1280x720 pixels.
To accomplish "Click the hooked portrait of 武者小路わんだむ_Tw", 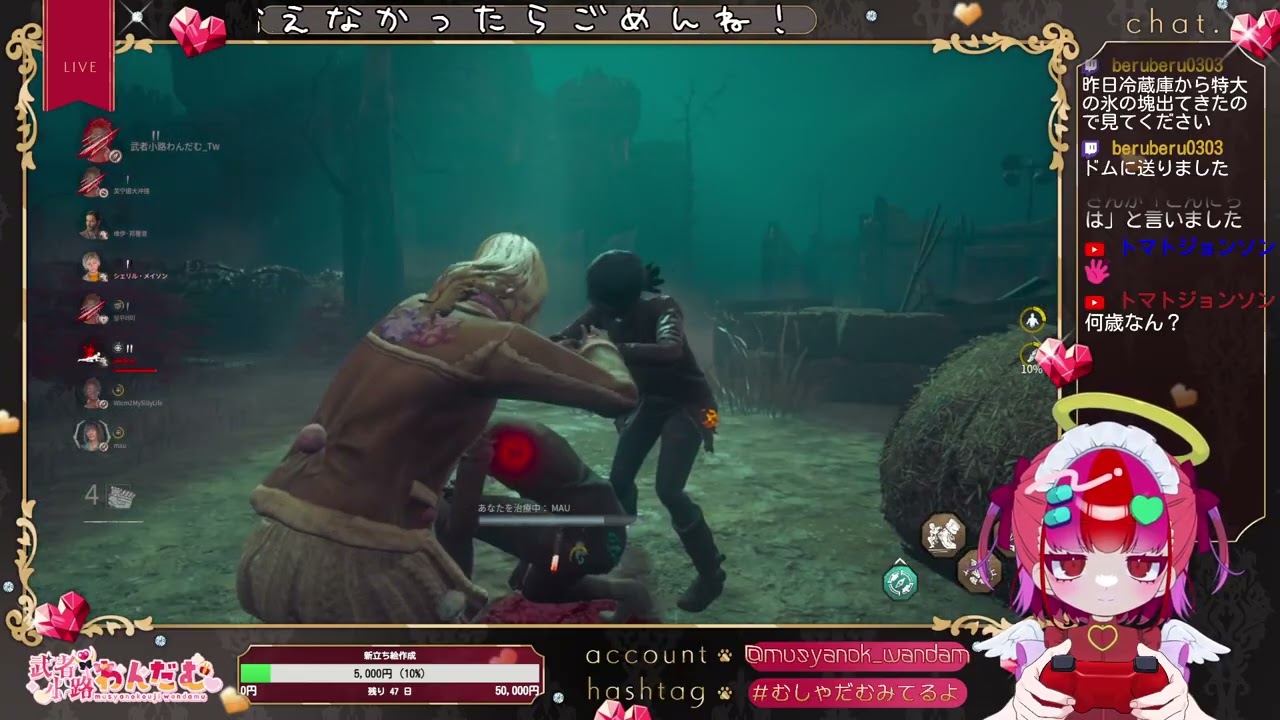I will click(x=97, y=140).
